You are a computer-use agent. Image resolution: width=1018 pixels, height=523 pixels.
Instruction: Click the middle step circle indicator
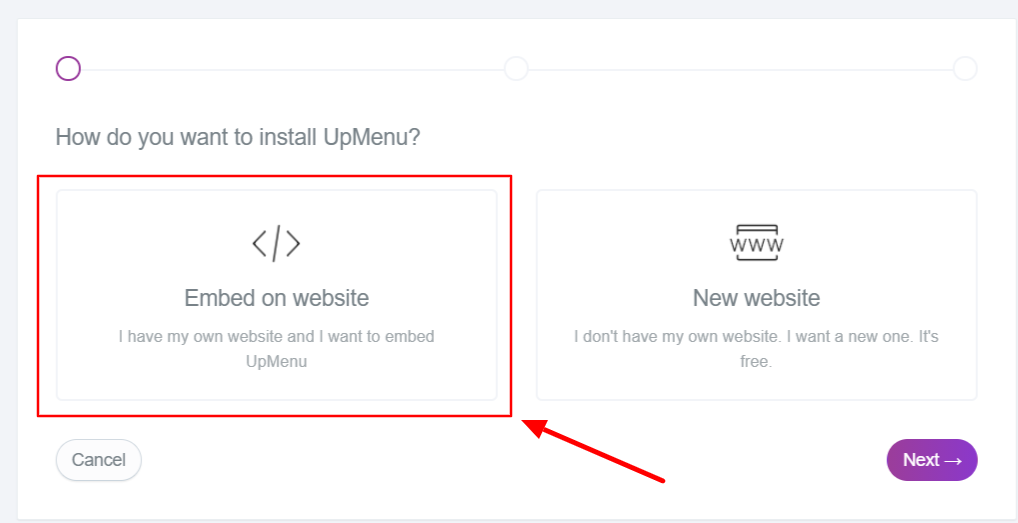[x=516, y=68]
